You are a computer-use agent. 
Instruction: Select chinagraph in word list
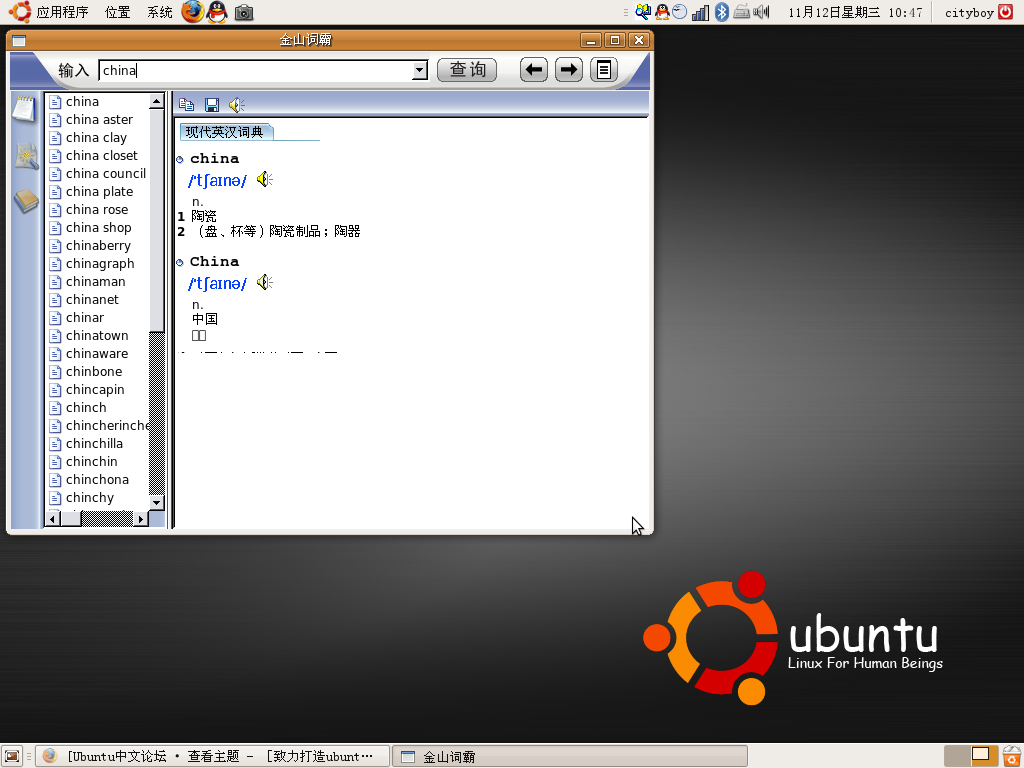point(100,263)
